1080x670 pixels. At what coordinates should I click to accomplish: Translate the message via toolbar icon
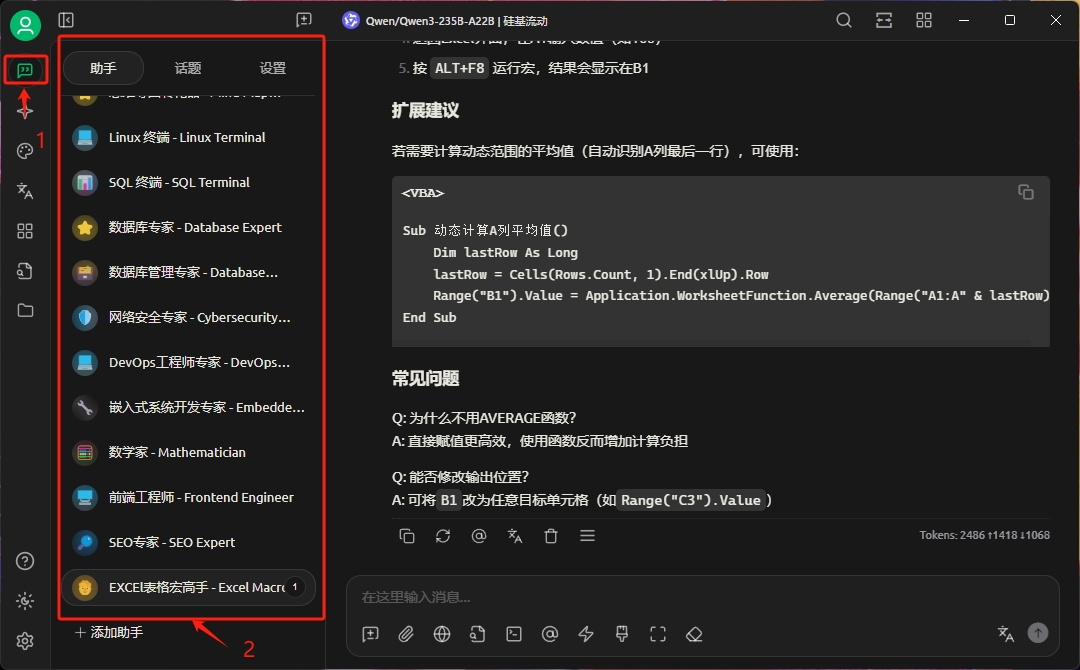[x=515, y=536]
